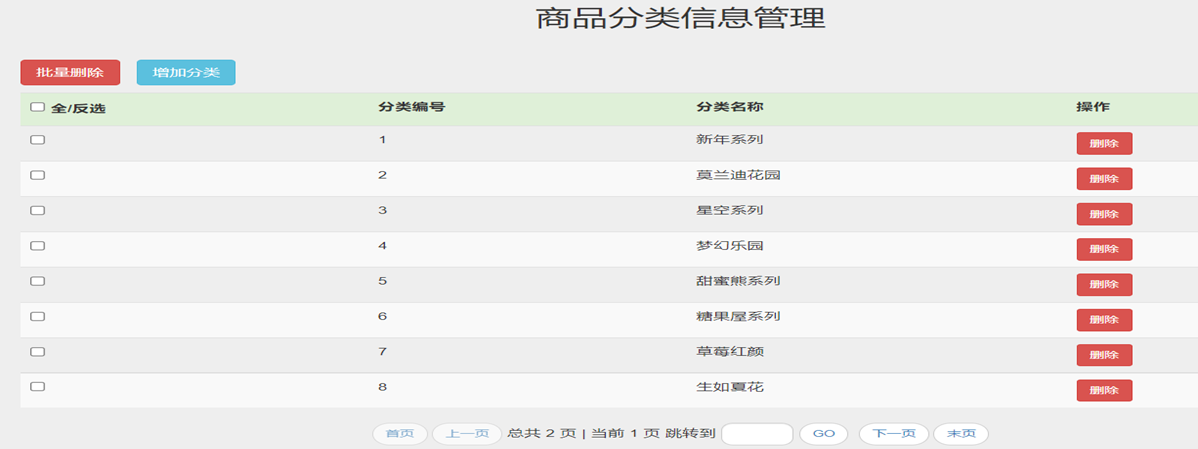Click the red 批量删除 button
The height and width of the screenshot is (449, 1198).
point(70,73)
